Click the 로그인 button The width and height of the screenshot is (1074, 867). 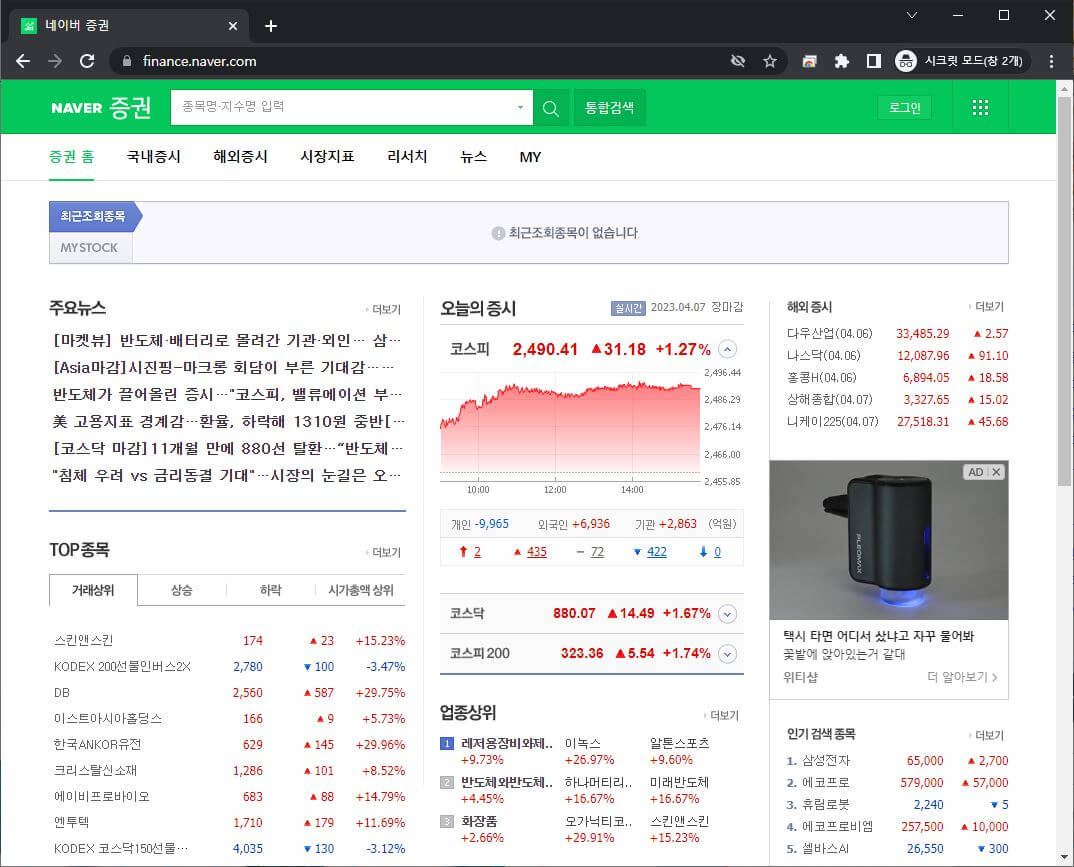pyautogui.click(x=904, y=108)
